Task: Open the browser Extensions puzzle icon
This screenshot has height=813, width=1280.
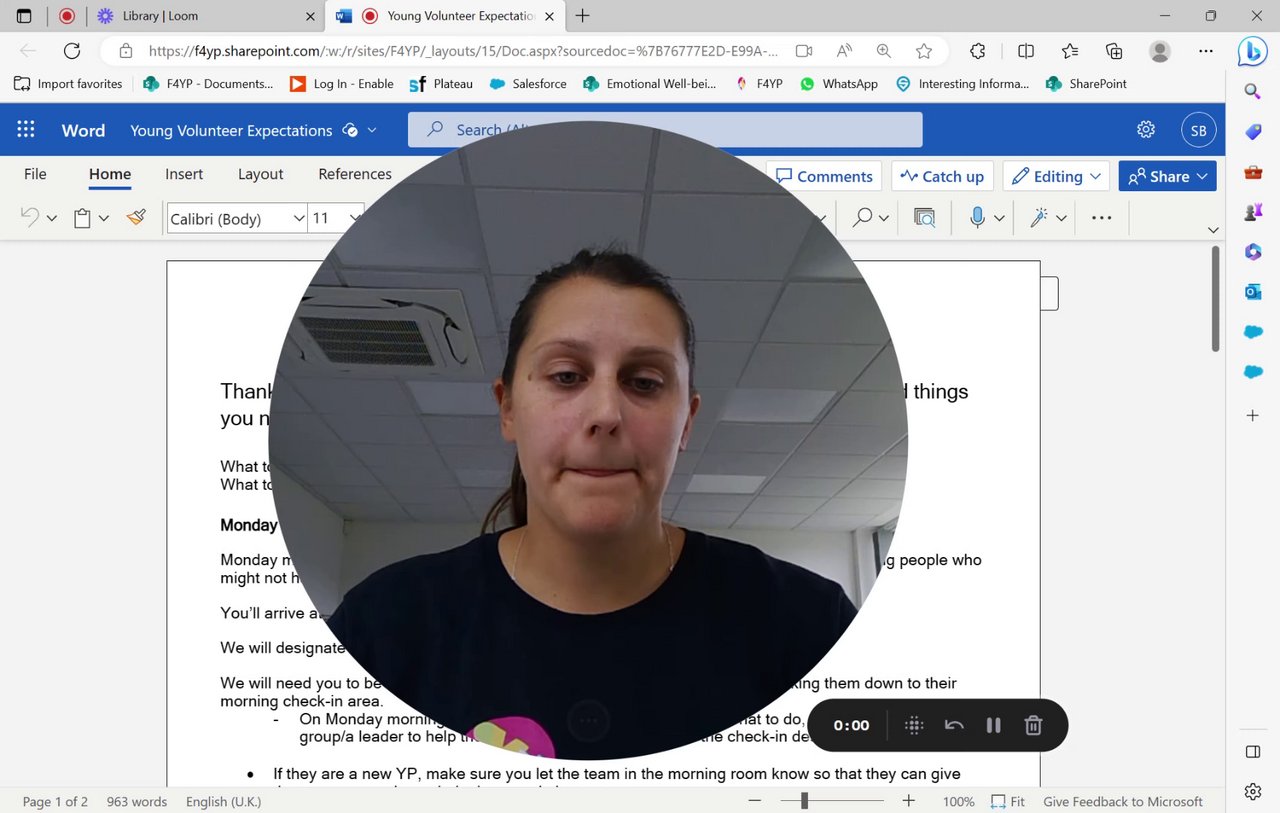Action: (978, 51)
